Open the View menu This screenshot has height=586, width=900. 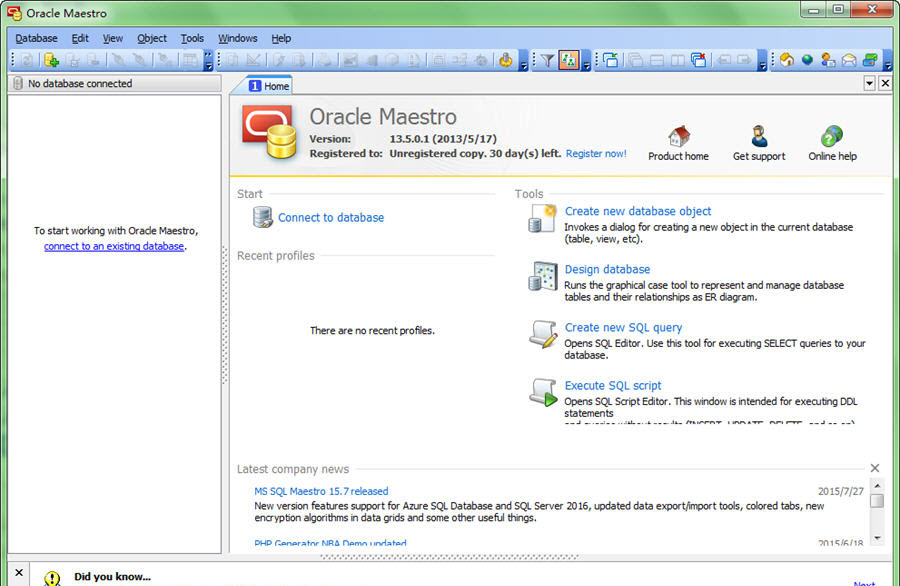[112, 38]
